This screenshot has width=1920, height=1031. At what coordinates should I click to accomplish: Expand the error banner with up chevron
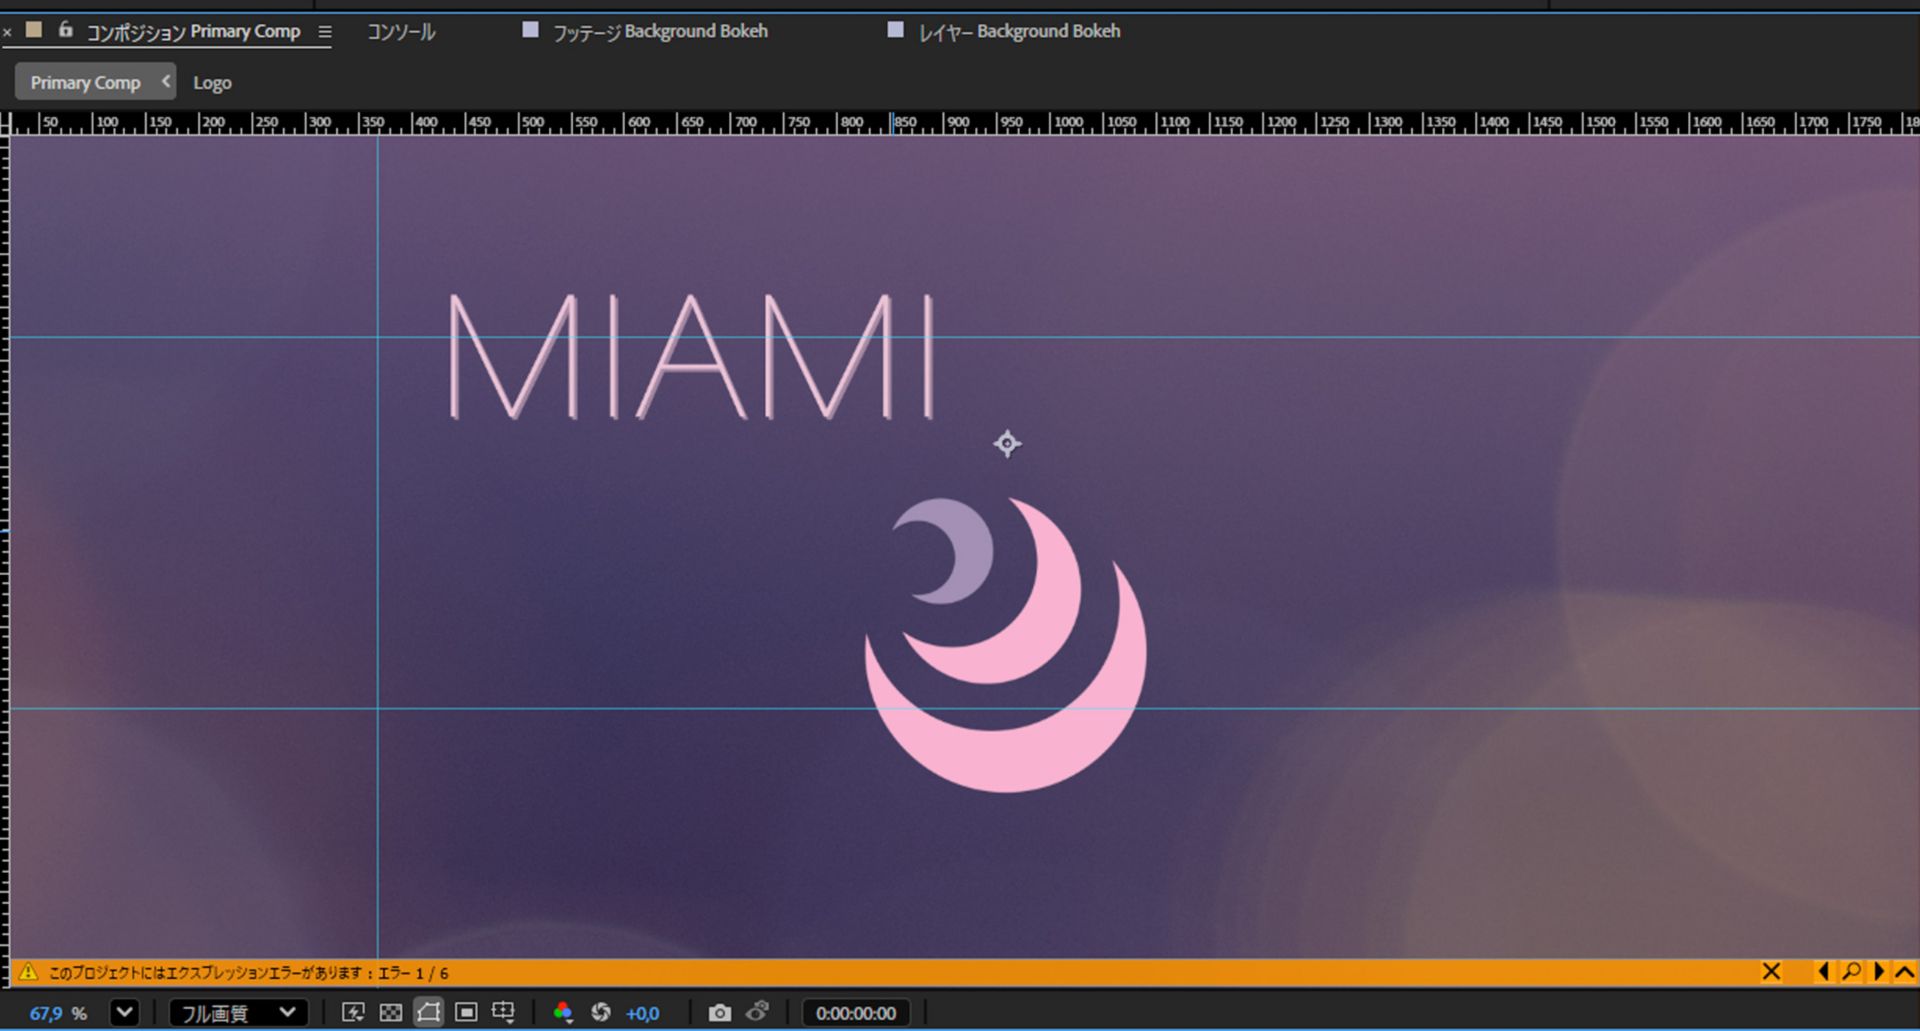1905,972
